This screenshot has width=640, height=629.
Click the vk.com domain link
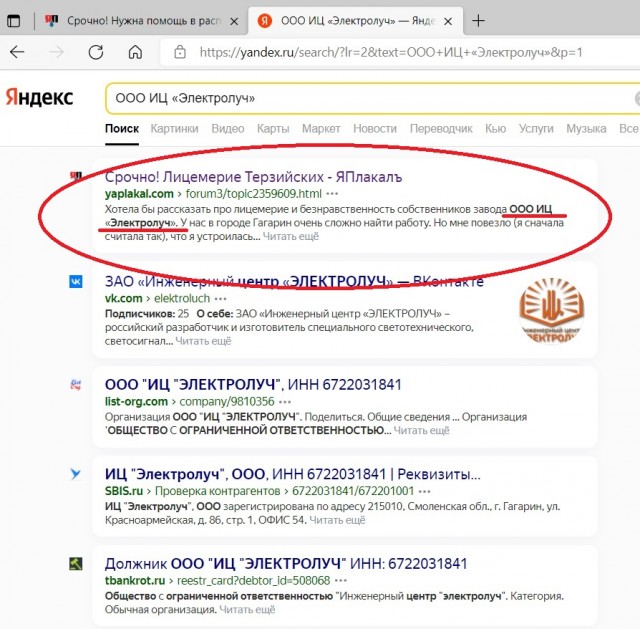coord(124,298)
